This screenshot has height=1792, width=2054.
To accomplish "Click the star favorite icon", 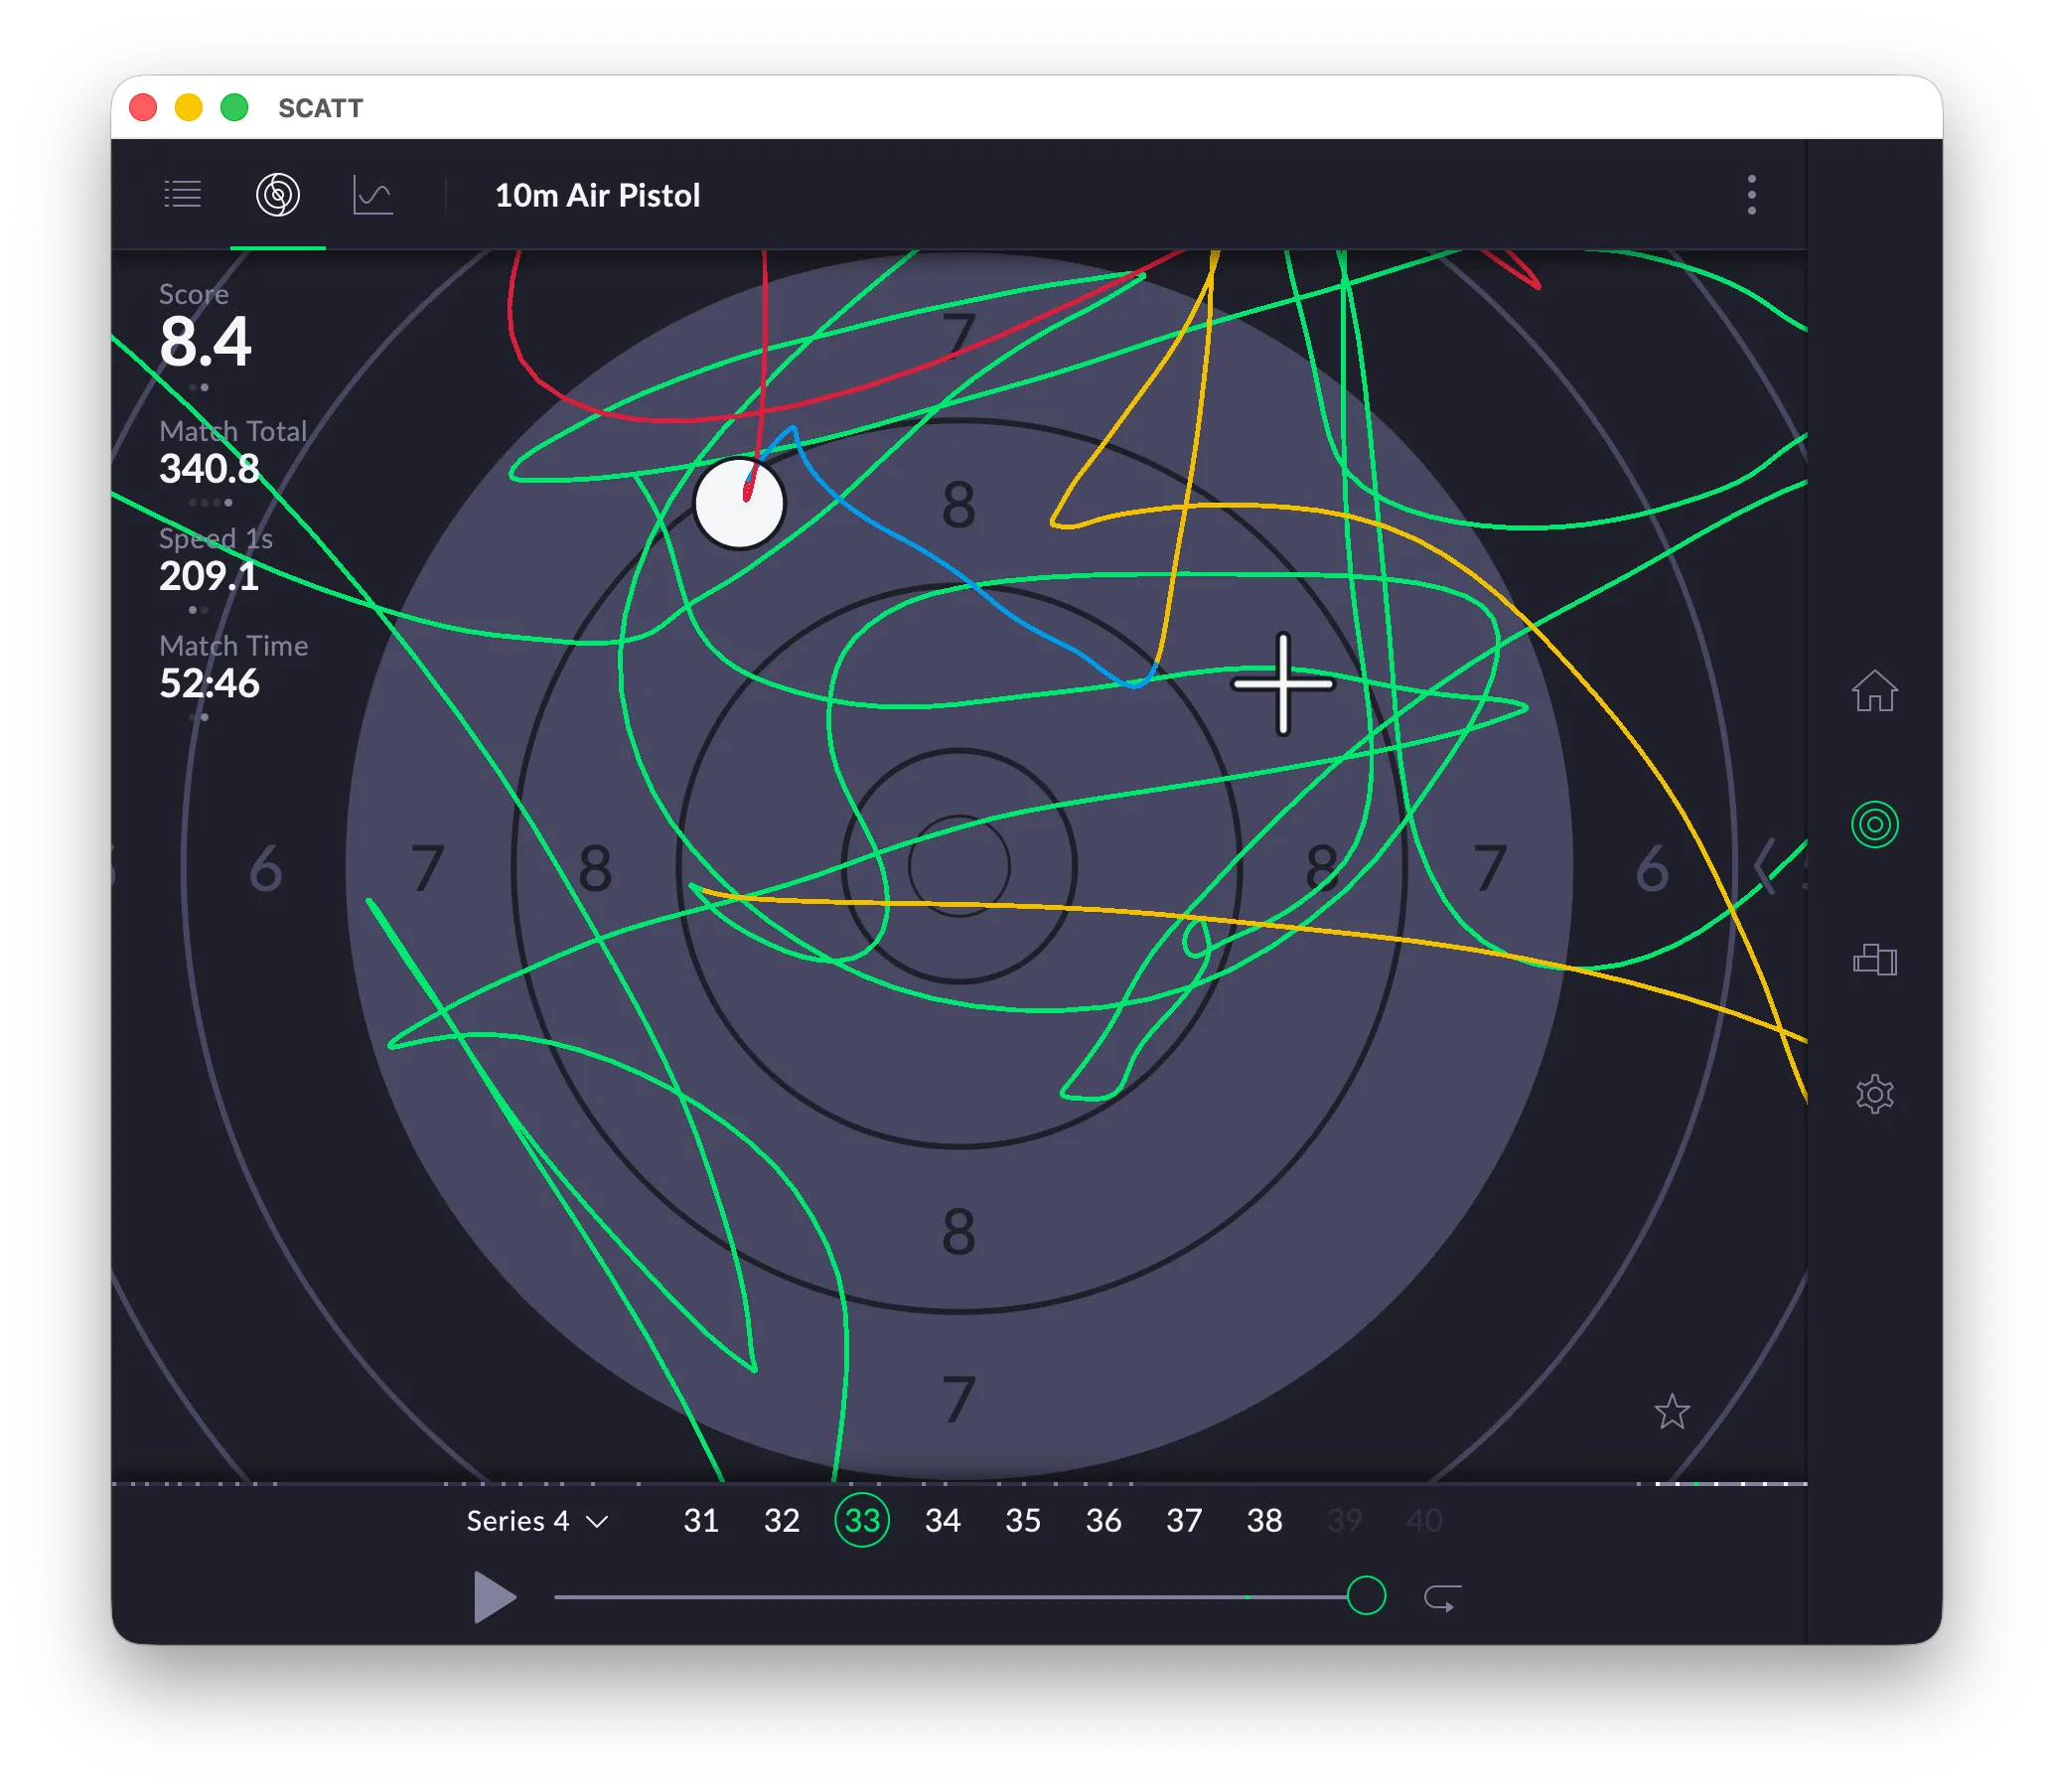I will (1673, 1413).
